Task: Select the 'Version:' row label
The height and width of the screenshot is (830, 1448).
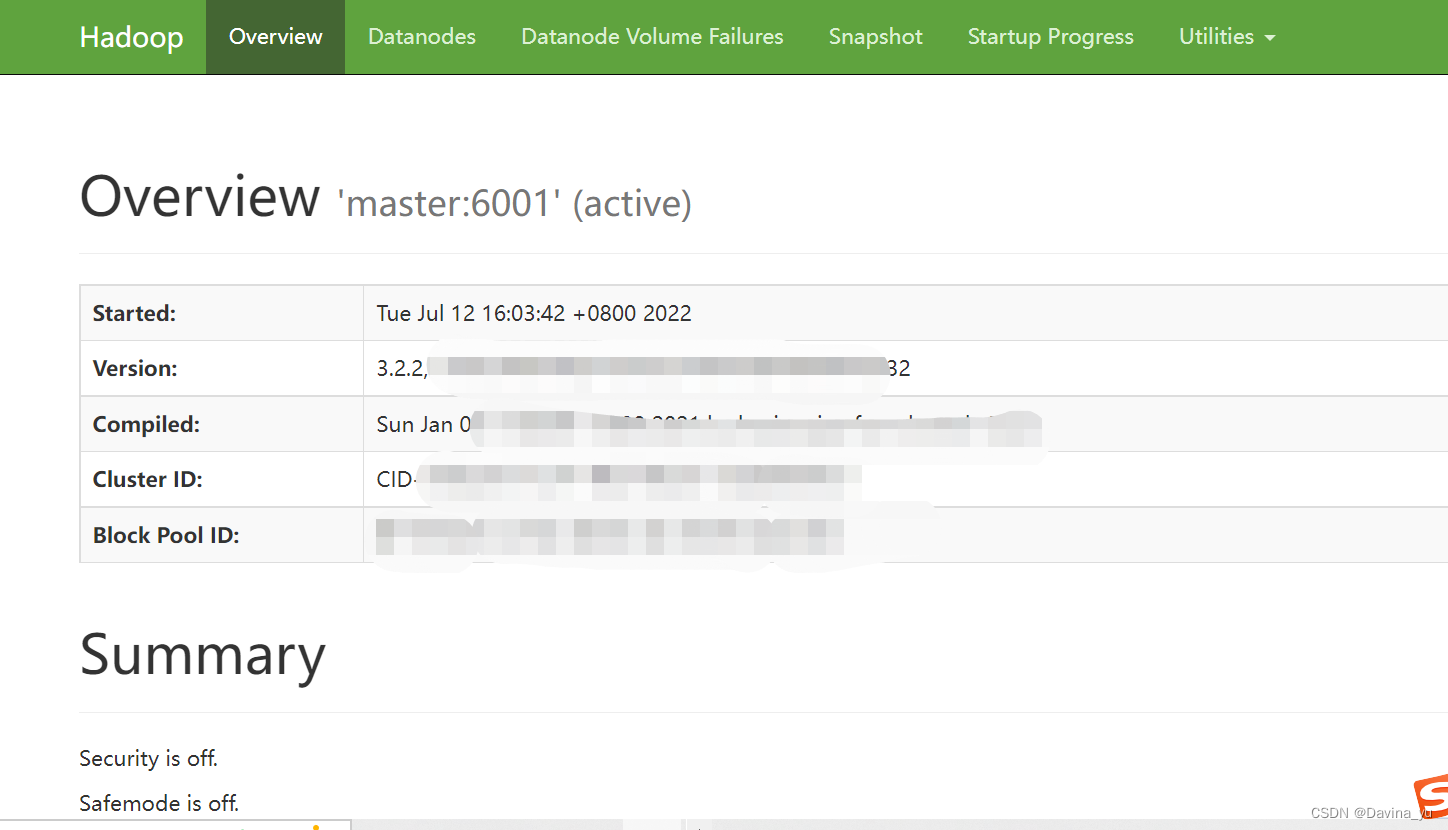Action: click(135, 368)
